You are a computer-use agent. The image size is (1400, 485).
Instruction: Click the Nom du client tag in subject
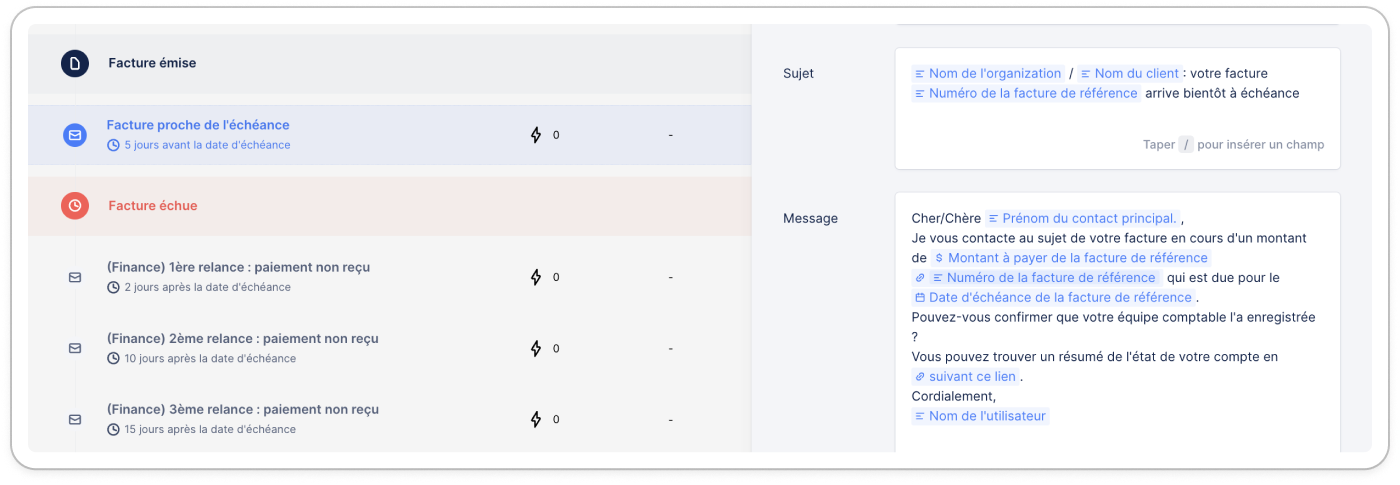pyautogui.click(x=1128, y=73)
